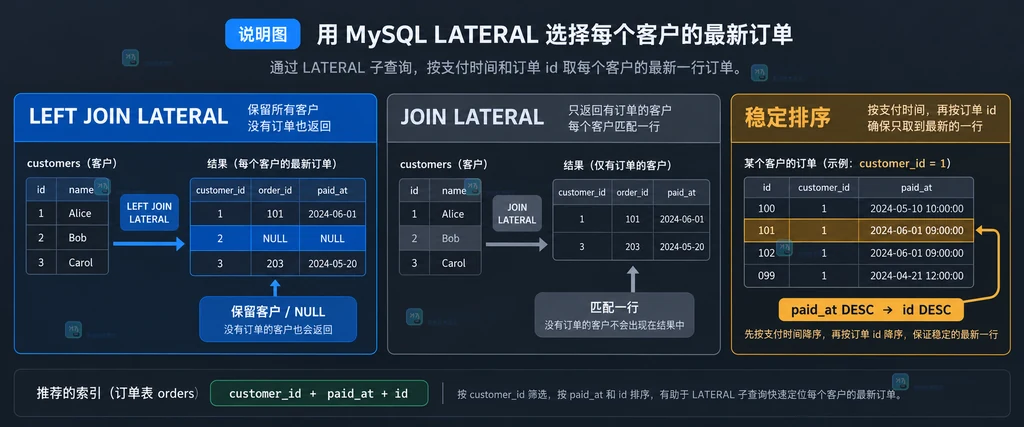Click 2024-04-21 12:00:00 timestamp
The image size is (1024, 427).
[916, 276]
